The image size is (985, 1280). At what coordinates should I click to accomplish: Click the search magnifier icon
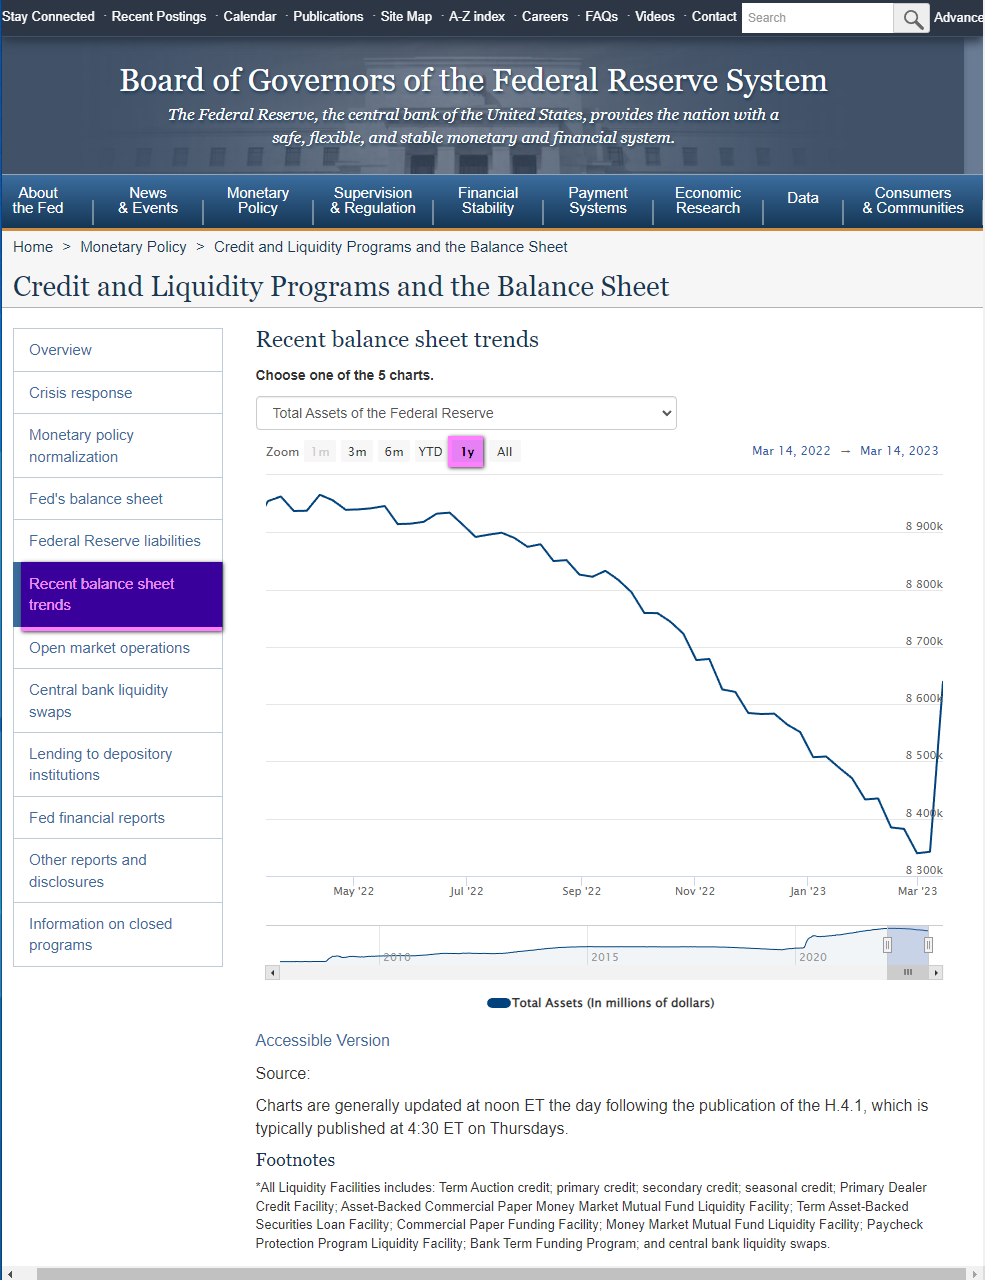[x=911, y=18]
